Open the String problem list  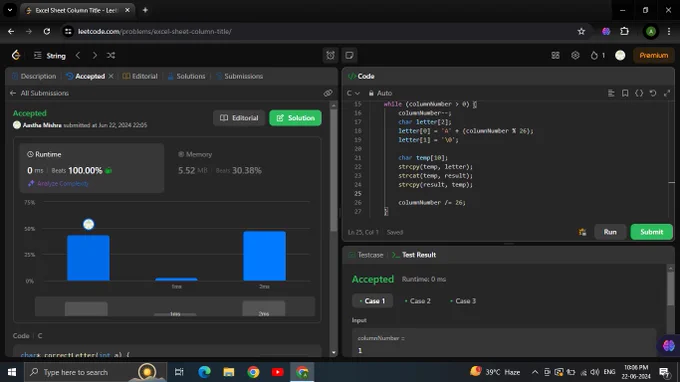[x=50, y=56]
